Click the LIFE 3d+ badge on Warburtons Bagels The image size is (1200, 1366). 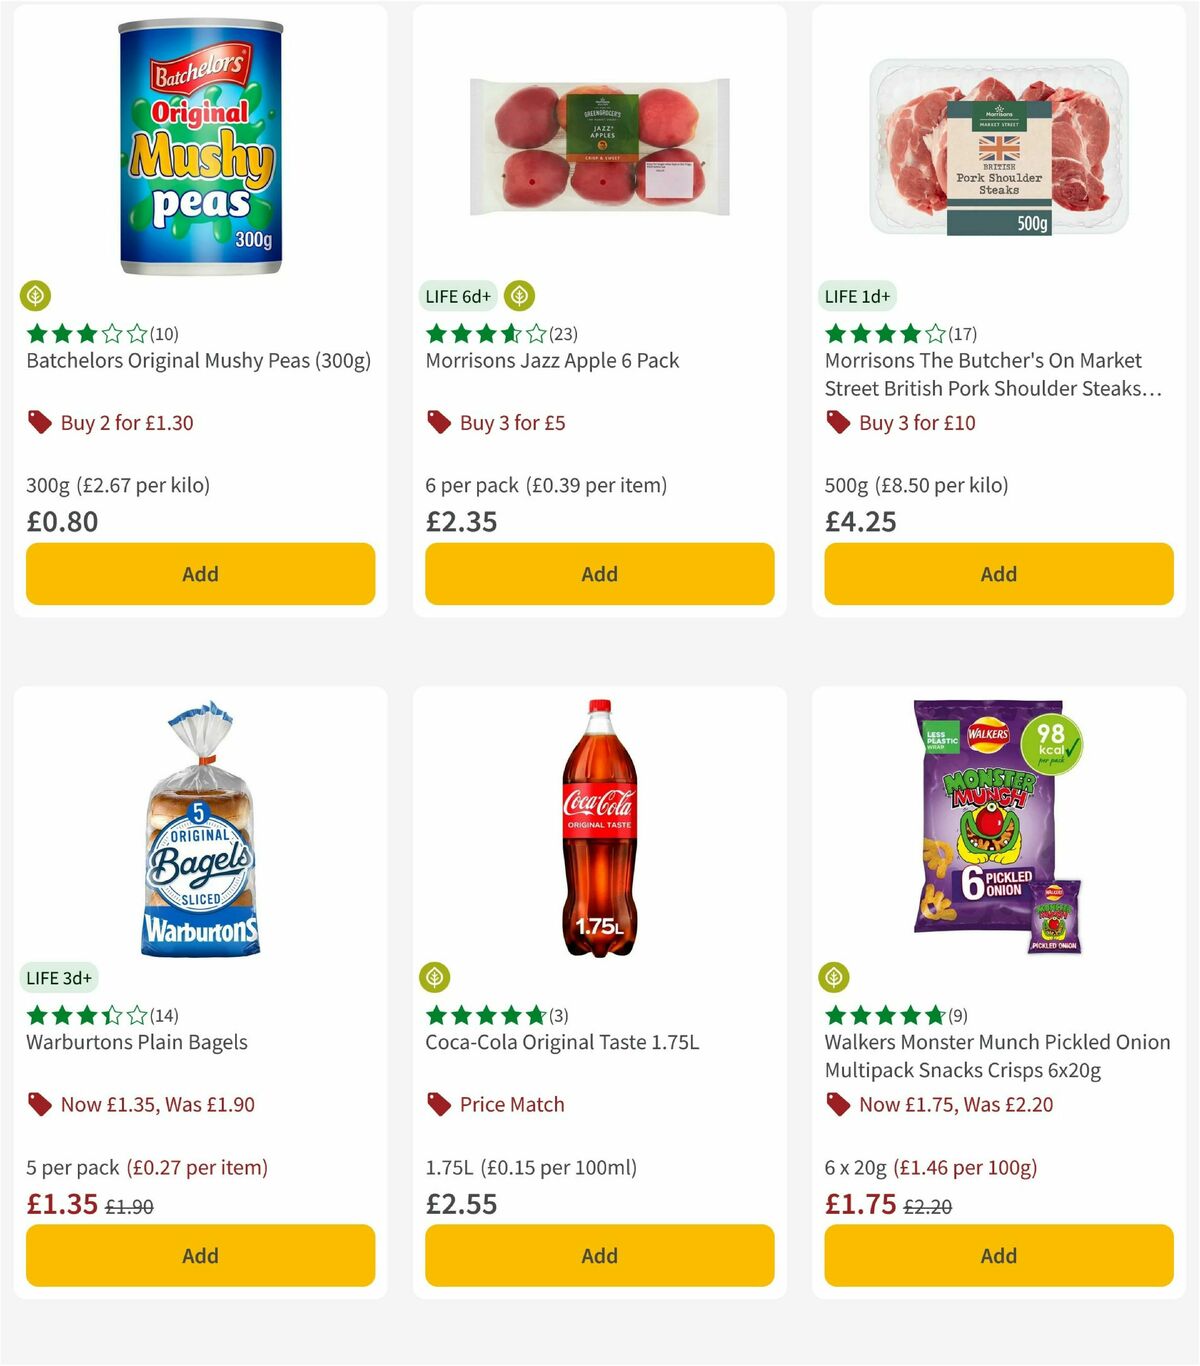pyautogui.click(x=60, y=977)
